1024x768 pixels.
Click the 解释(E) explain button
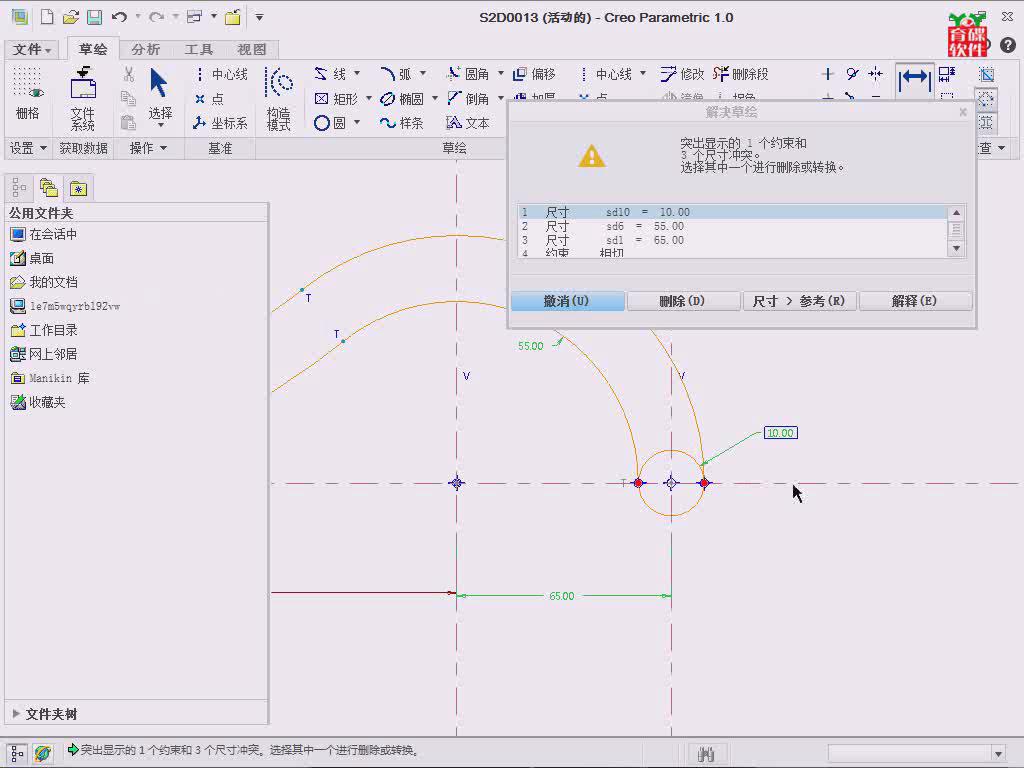click(x=914, y=301)
